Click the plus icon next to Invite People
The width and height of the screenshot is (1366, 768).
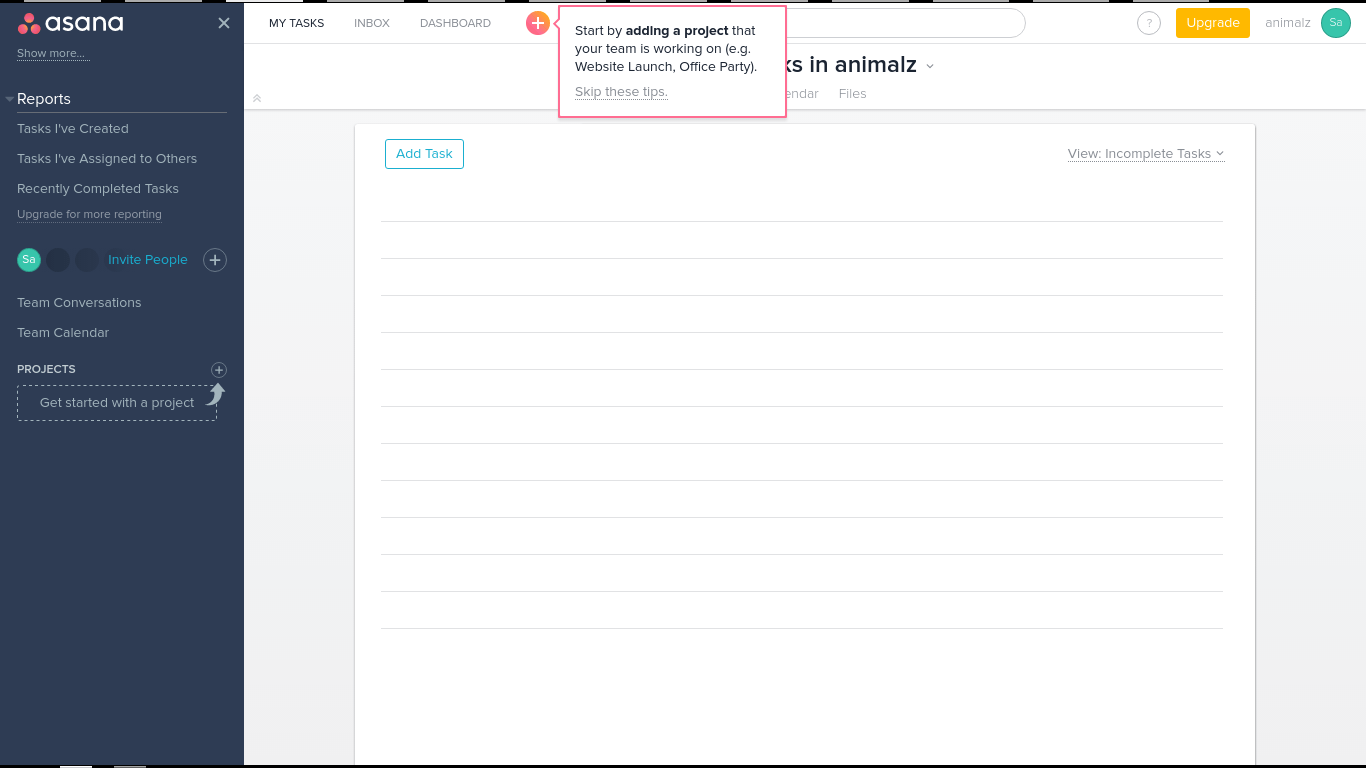point(215,260)
